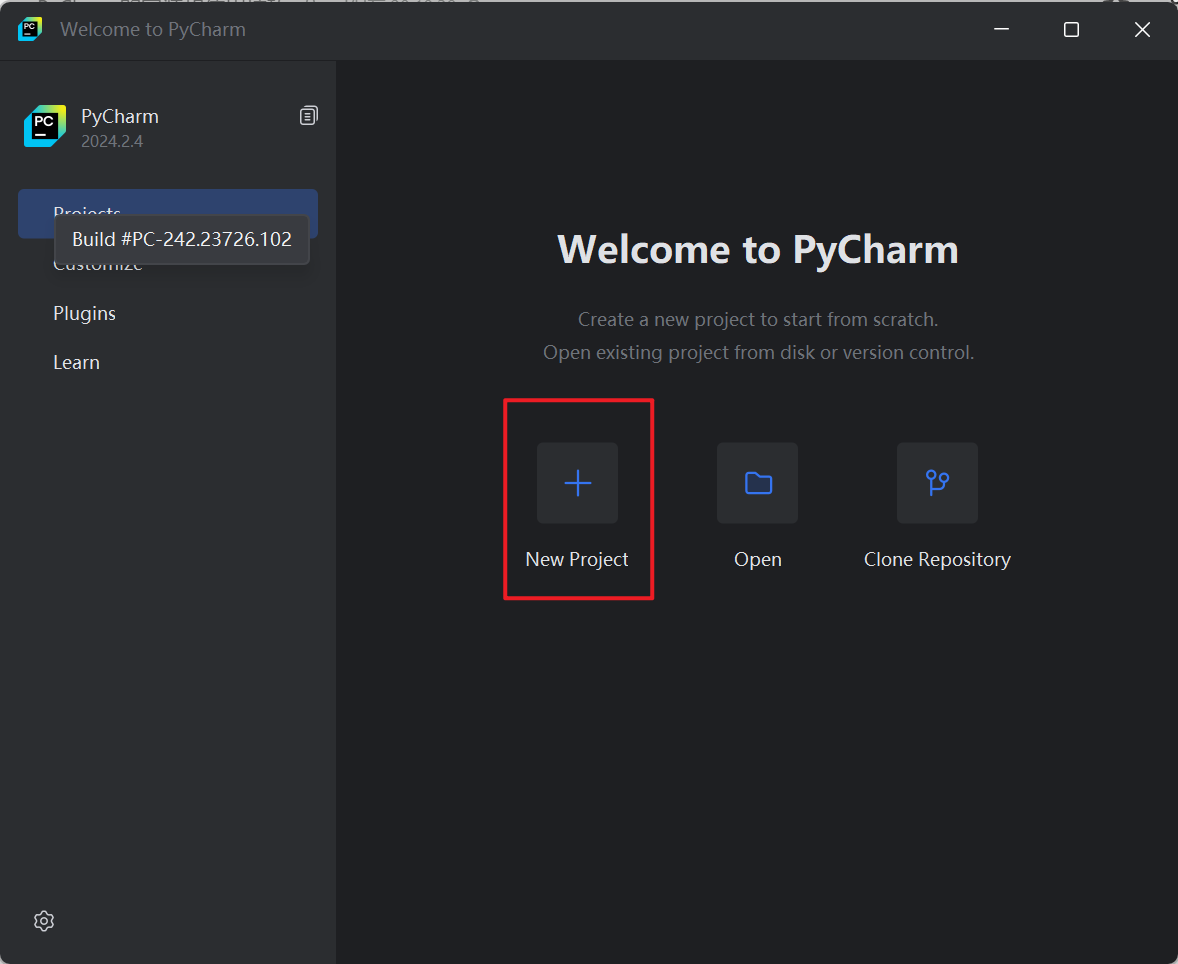Close the Welcome to PyCharm window
Viewport: 1178px width, 964px height.
(x=1142, y=29)
